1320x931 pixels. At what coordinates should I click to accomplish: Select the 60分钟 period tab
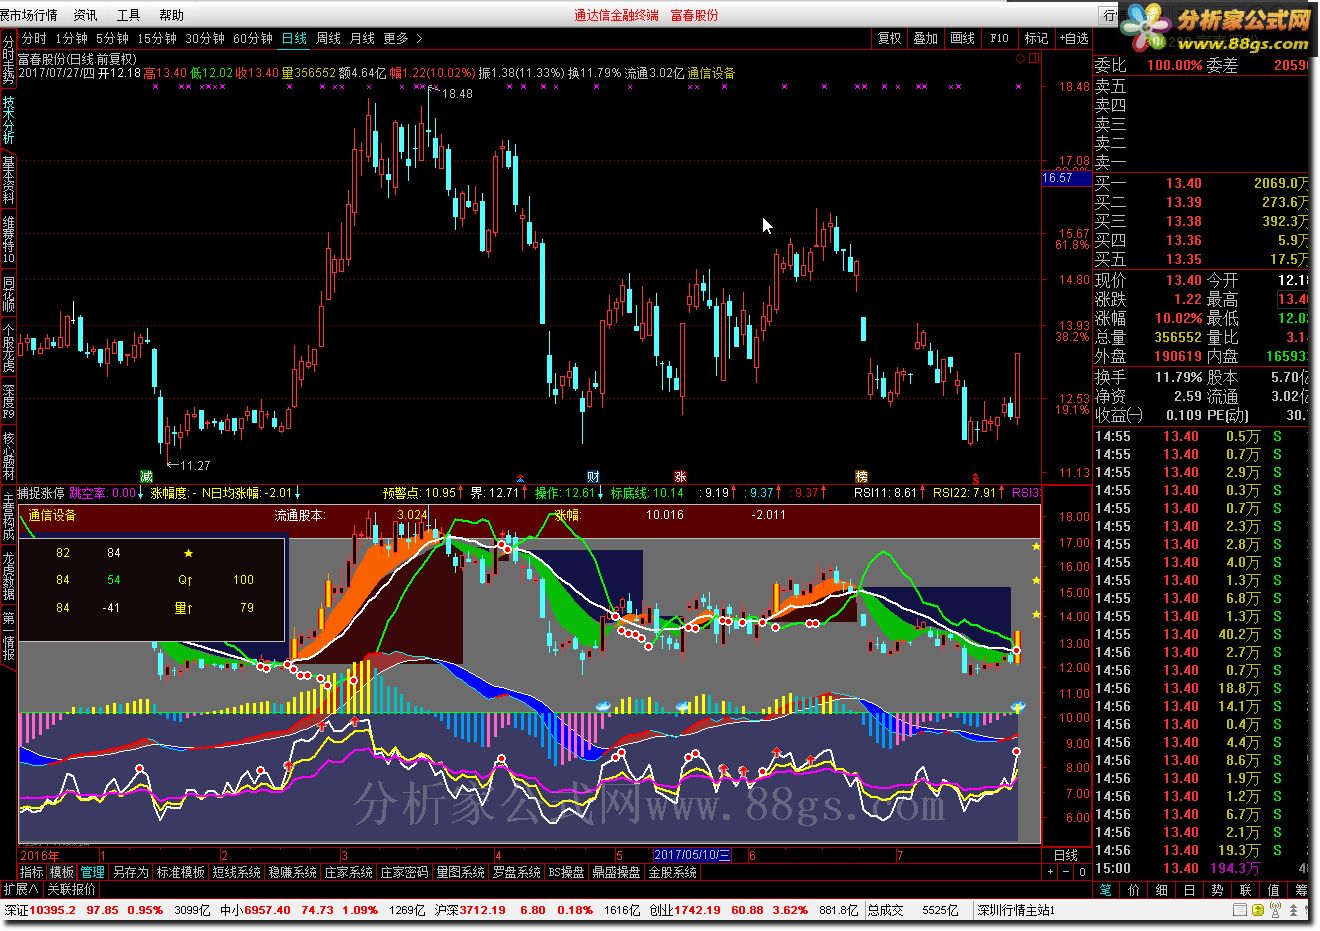point(253,38)
